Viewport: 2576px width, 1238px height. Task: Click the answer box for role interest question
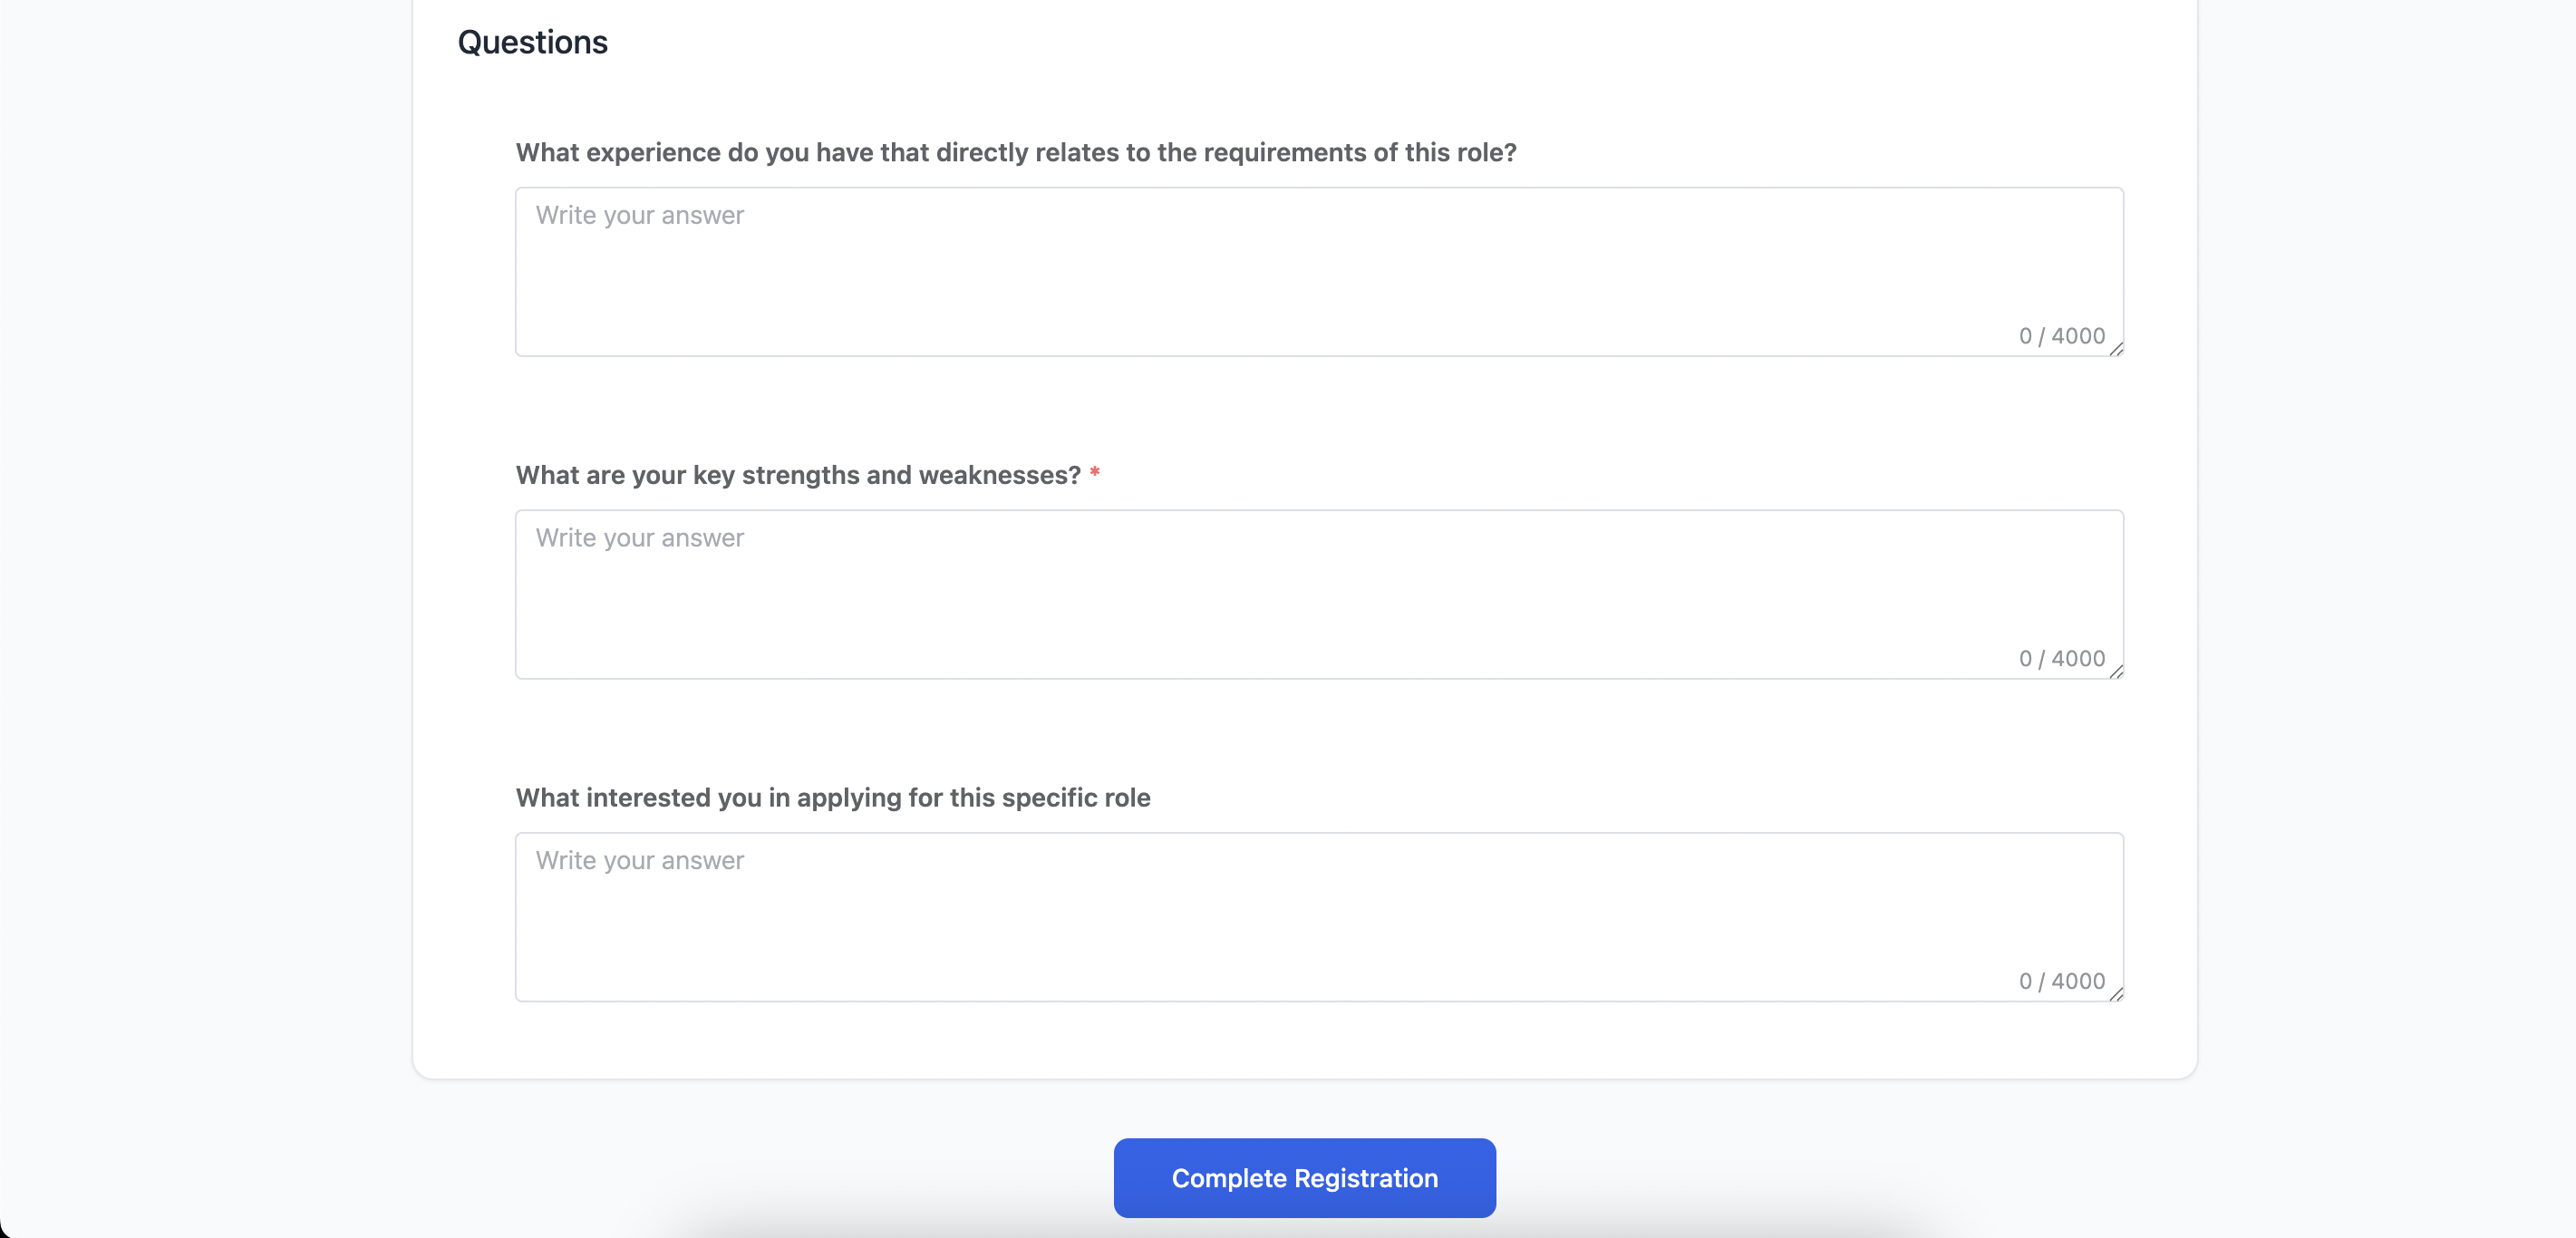pos(1318,916)
